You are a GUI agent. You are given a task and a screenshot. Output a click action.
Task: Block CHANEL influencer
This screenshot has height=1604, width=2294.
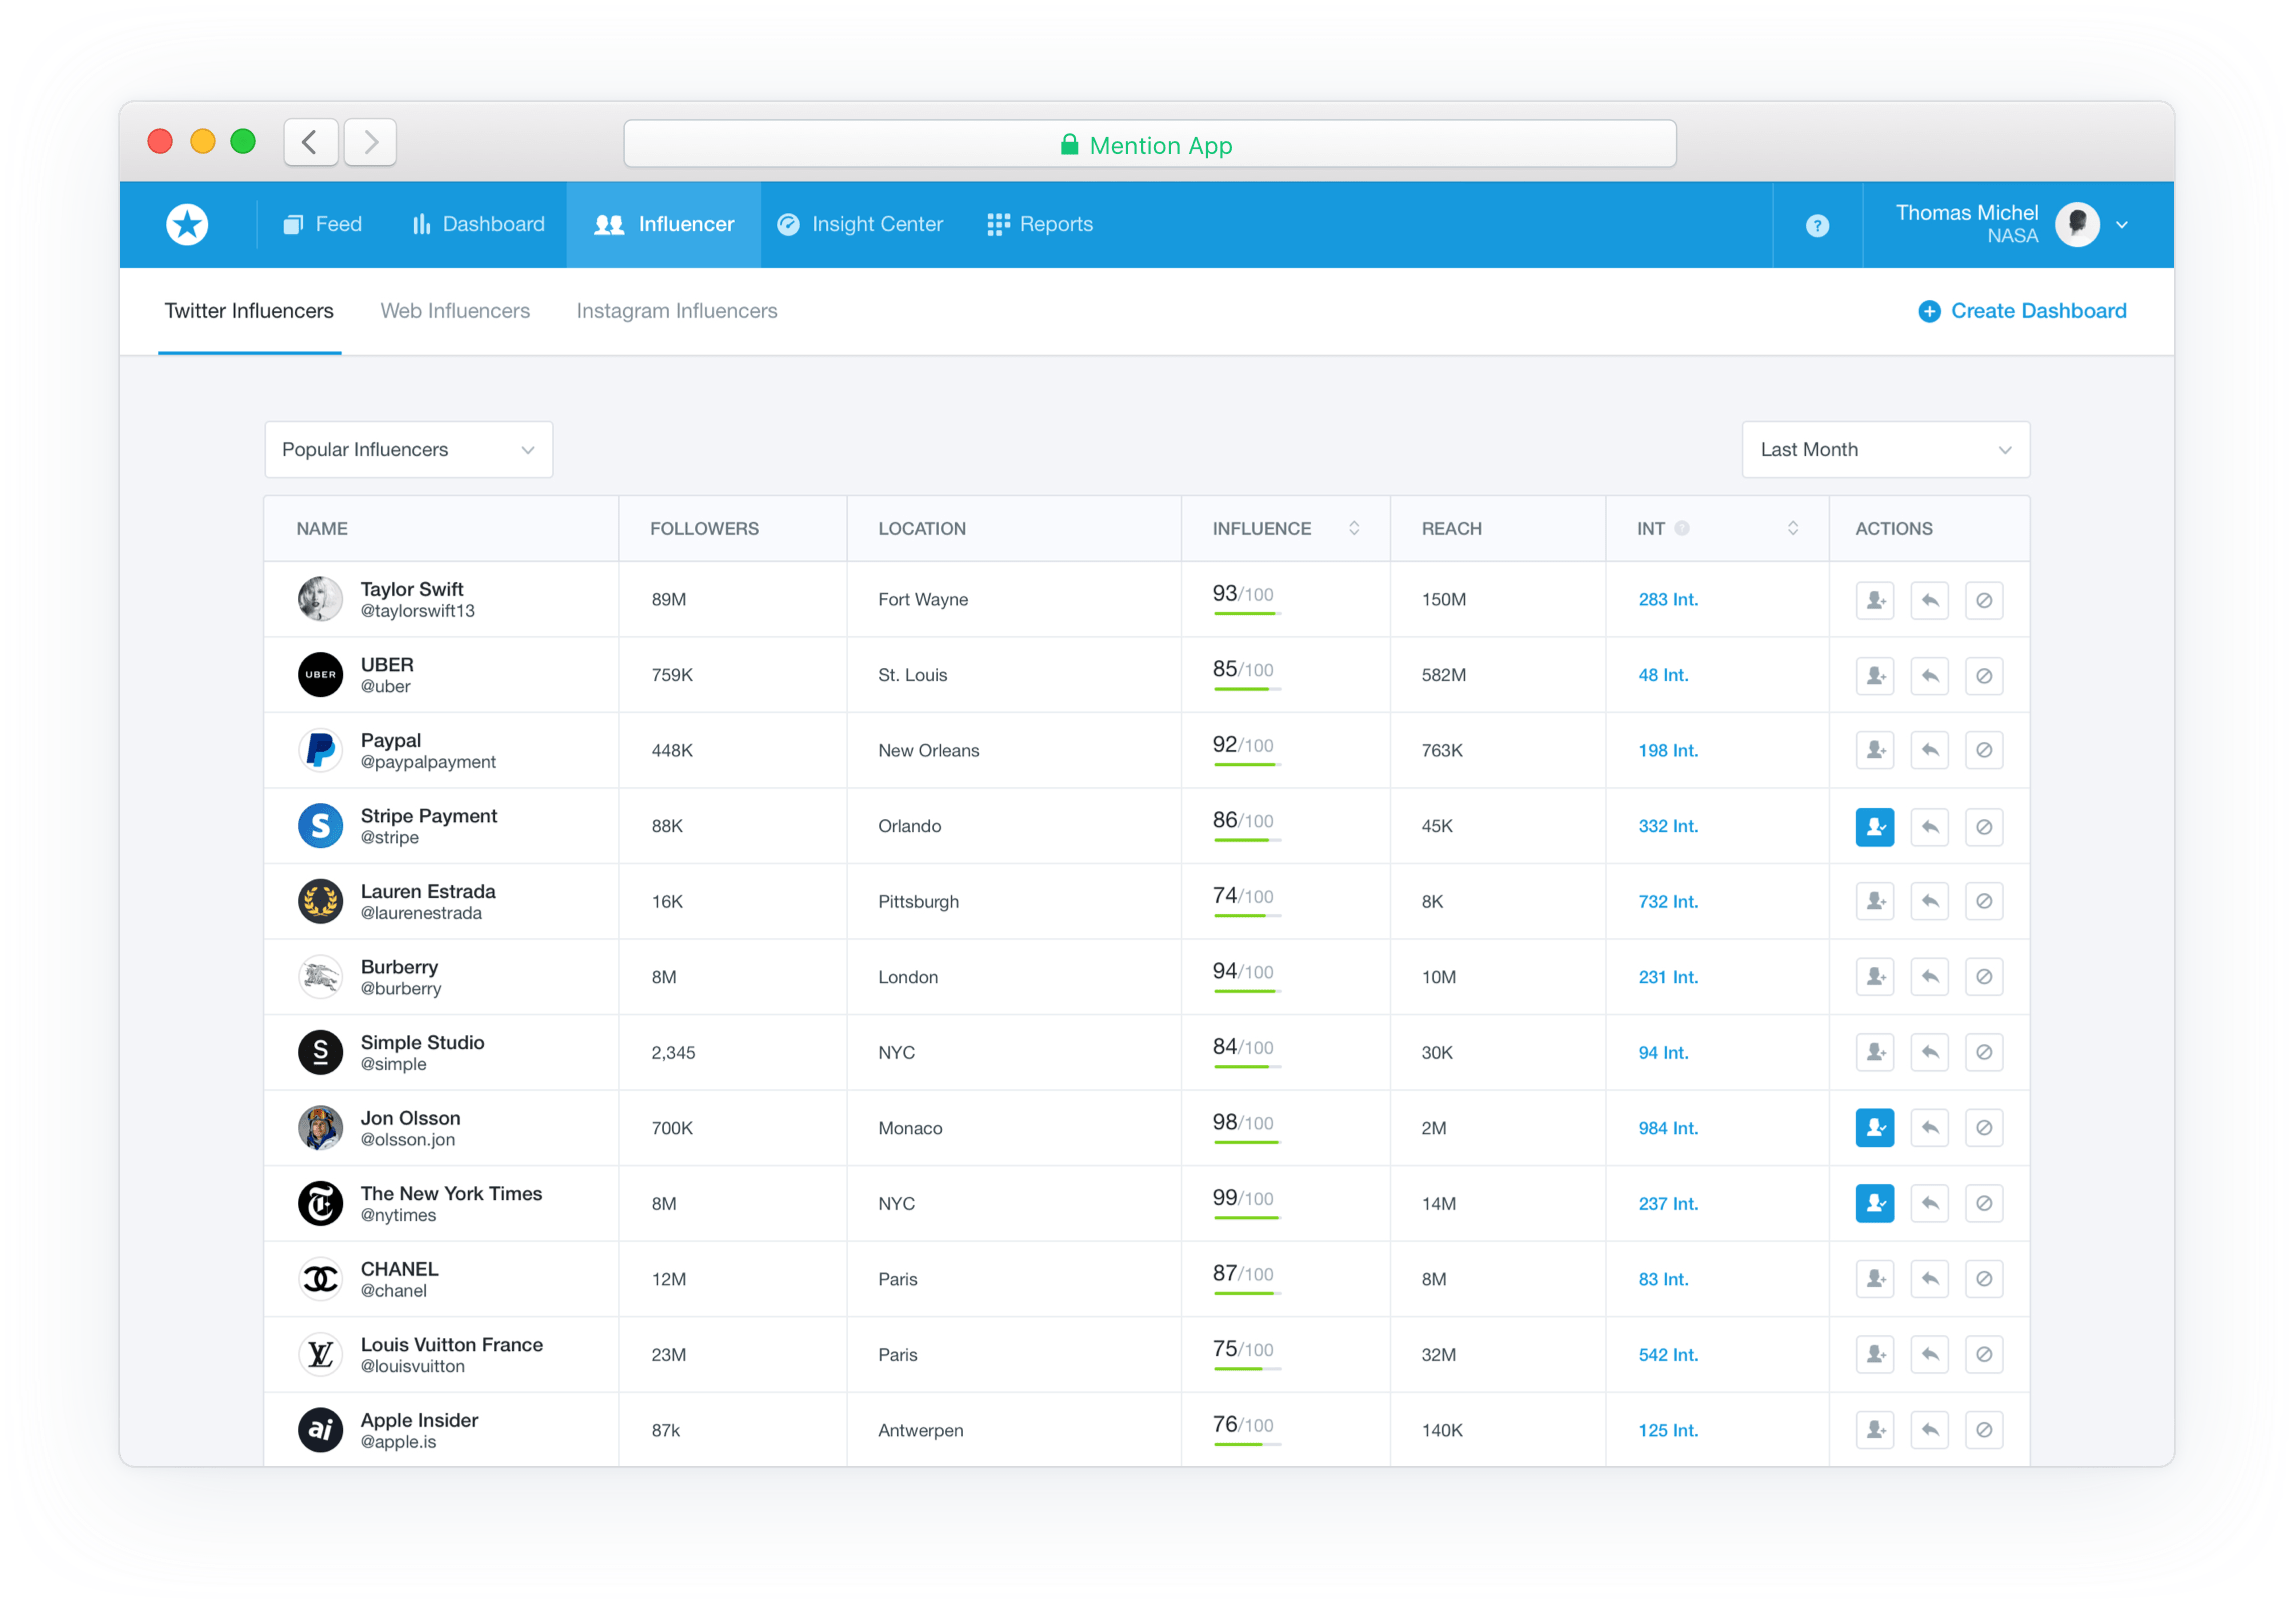click(x=1983, y=1279)
